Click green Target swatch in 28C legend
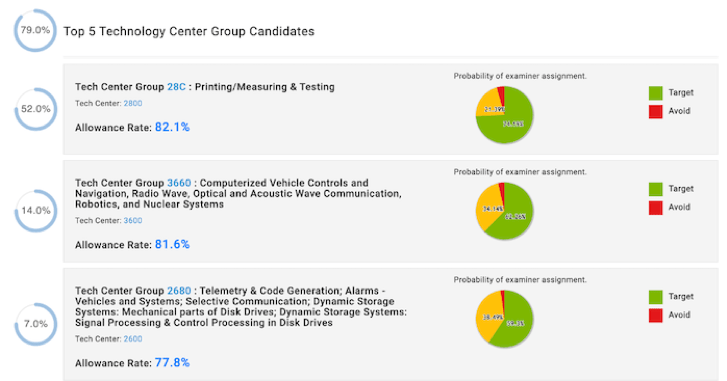 coord(656,93)
